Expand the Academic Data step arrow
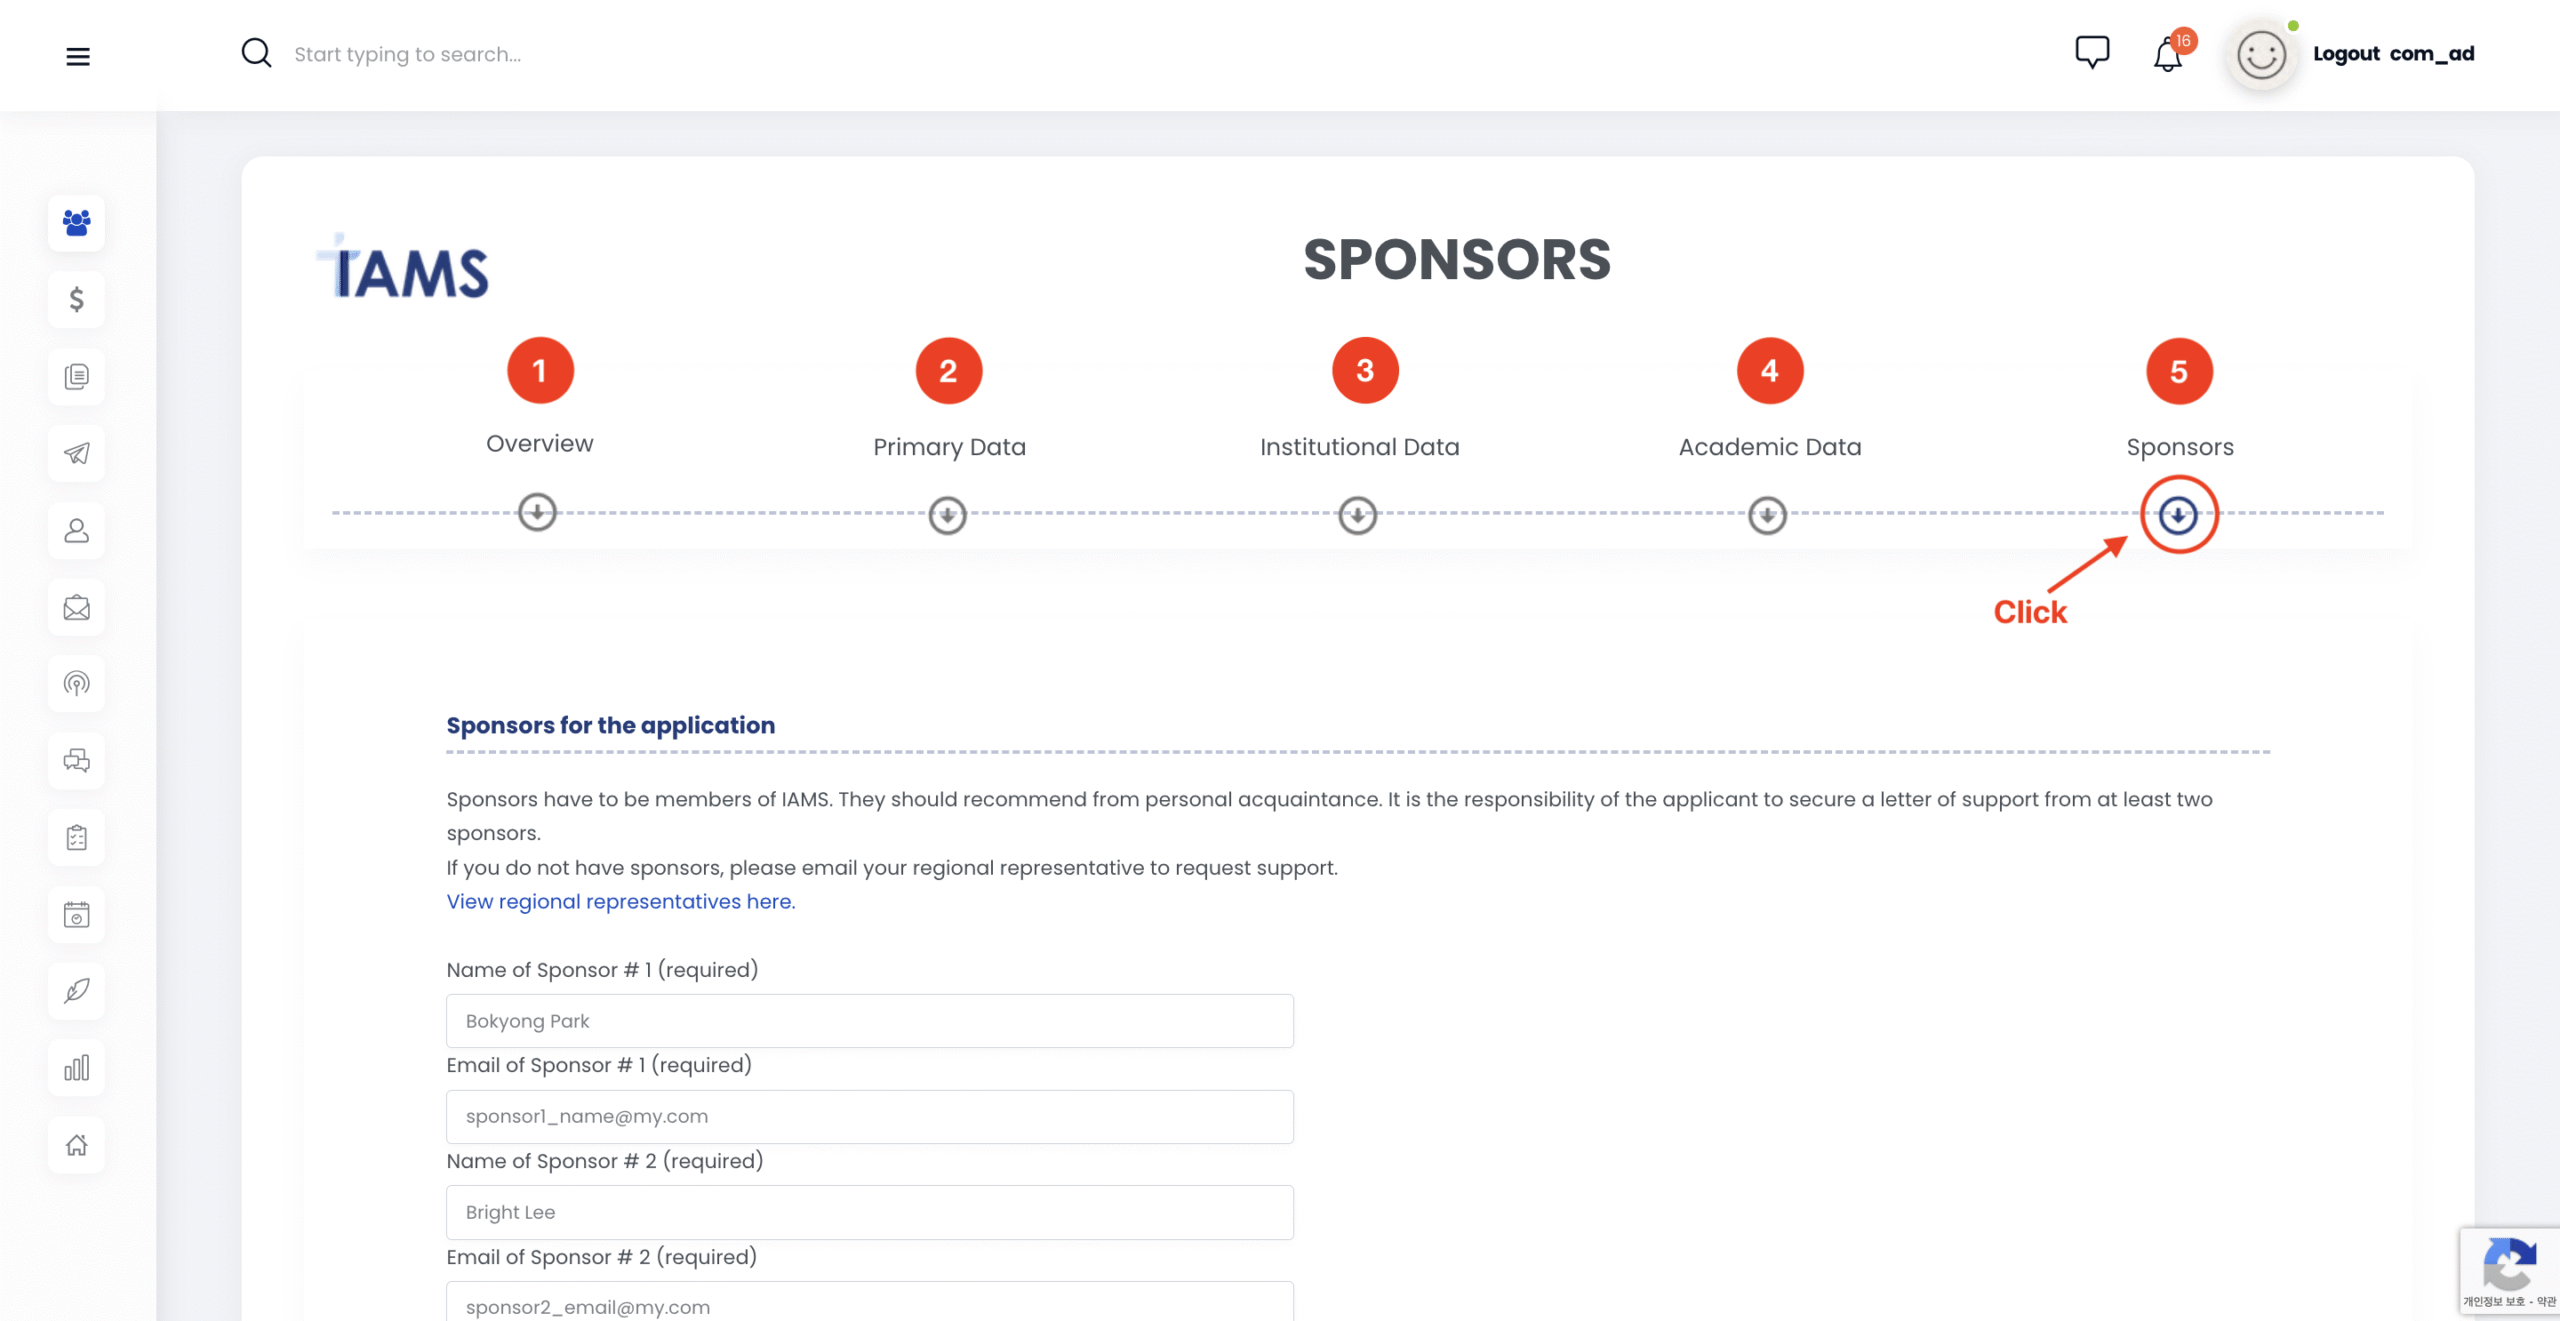Image resolution: width=2560 pixels, height=1321 pixels. pyautogui.click(x=1767, y=515)
